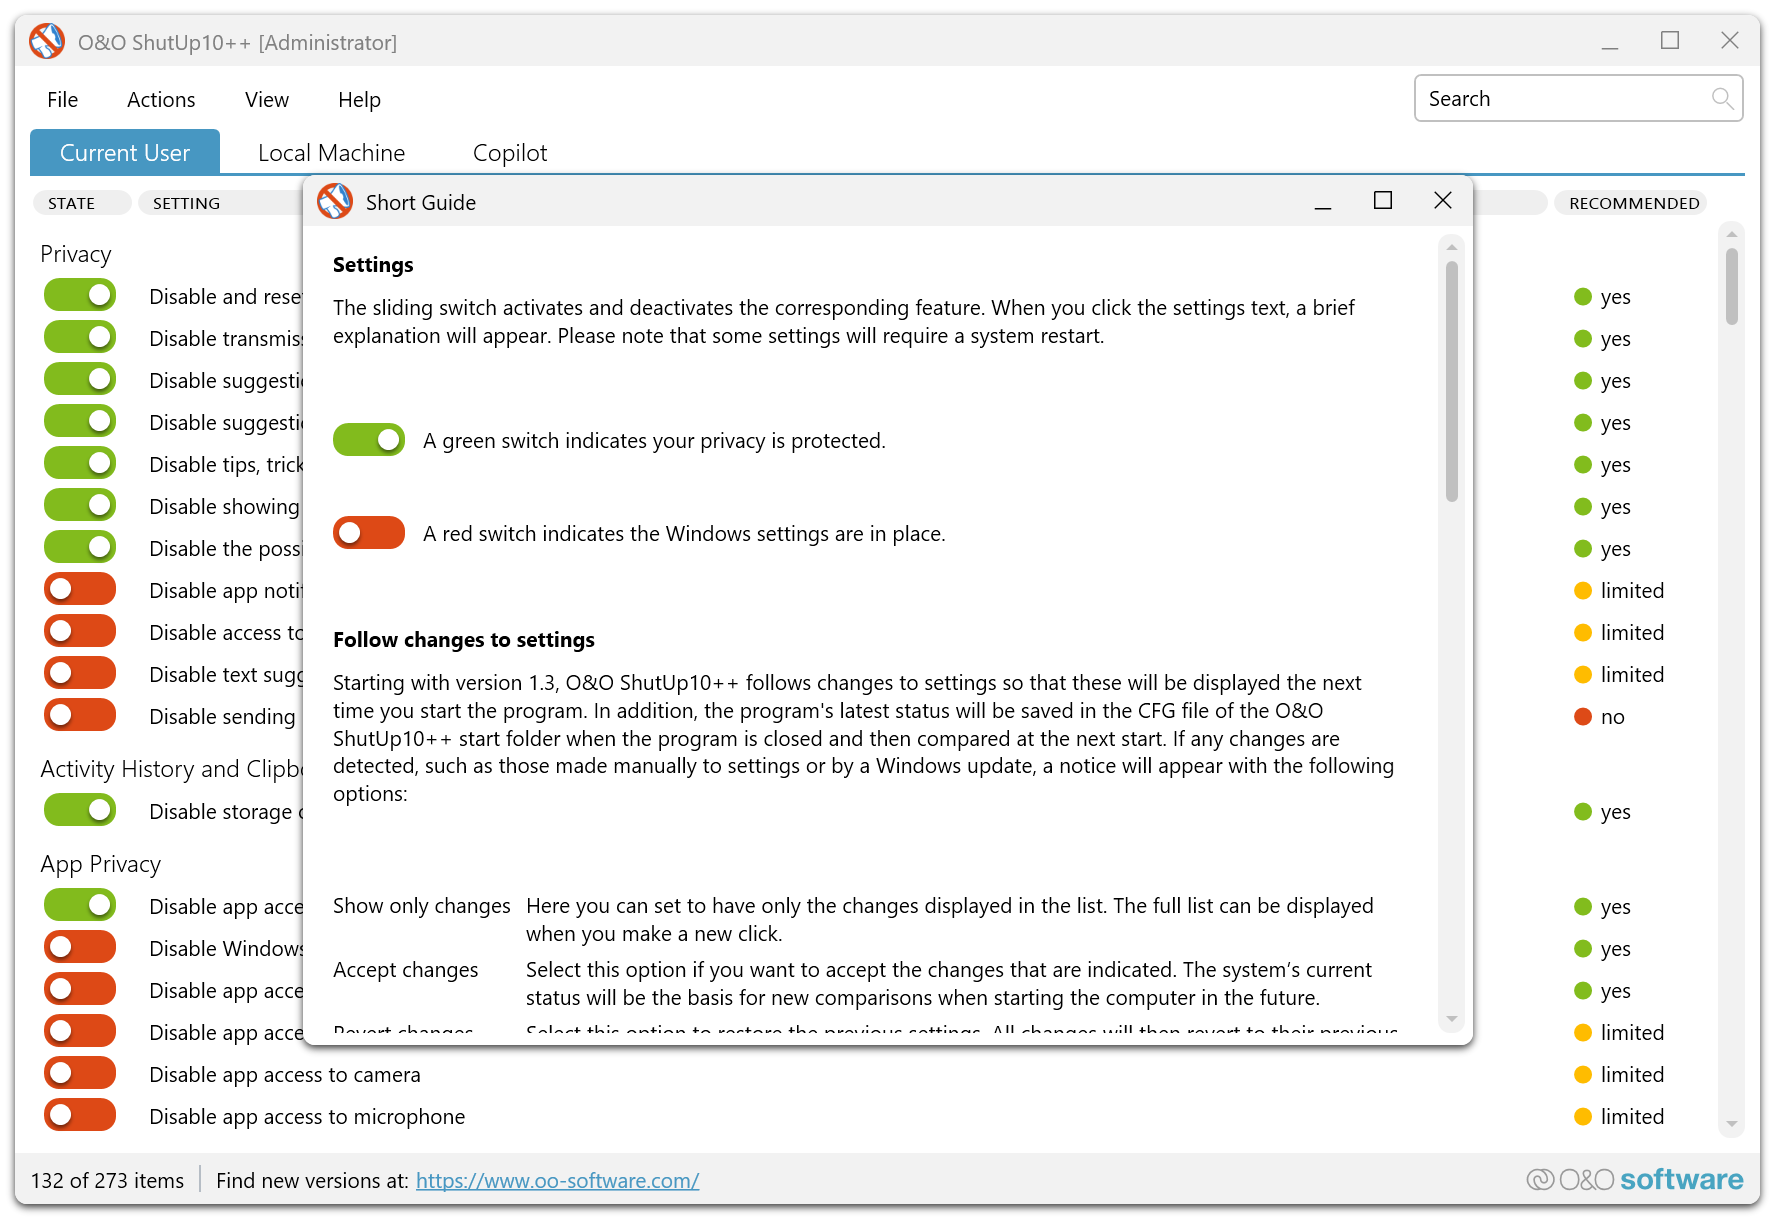Viewport: 1775px width, 1219px height.
Task: Click the RECOMMENDED column header
Action: pos(1633,203)
